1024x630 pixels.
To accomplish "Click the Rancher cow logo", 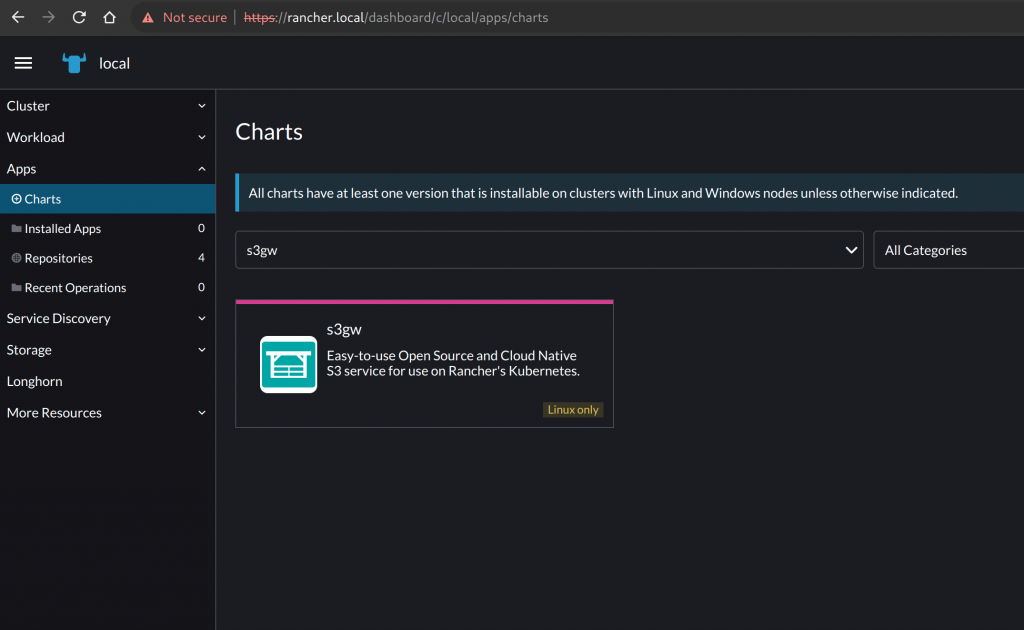I will click(74, 63).
